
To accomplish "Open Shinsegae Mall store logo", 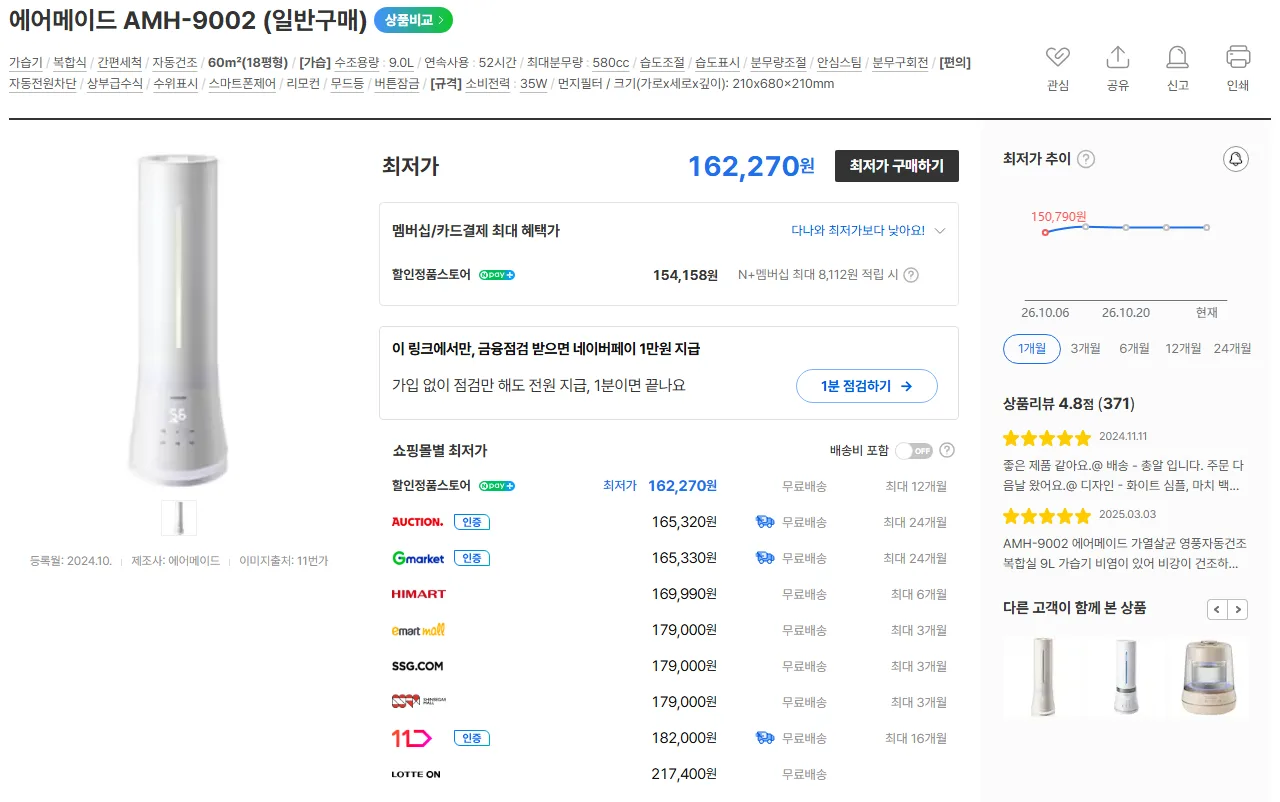I will point(419,702).
